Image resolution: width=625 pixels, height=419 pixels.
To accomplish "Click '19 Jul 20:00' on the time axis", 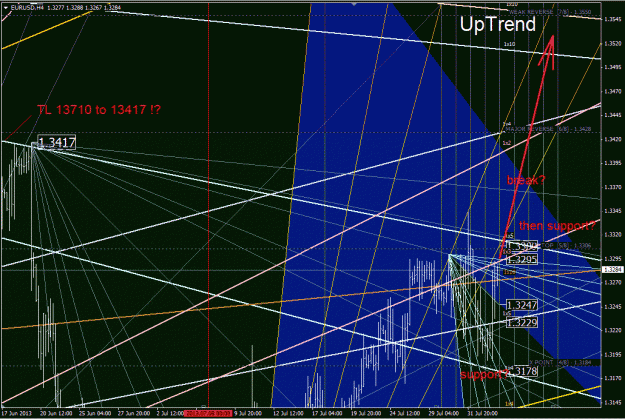I will click(x=366, y=413).
